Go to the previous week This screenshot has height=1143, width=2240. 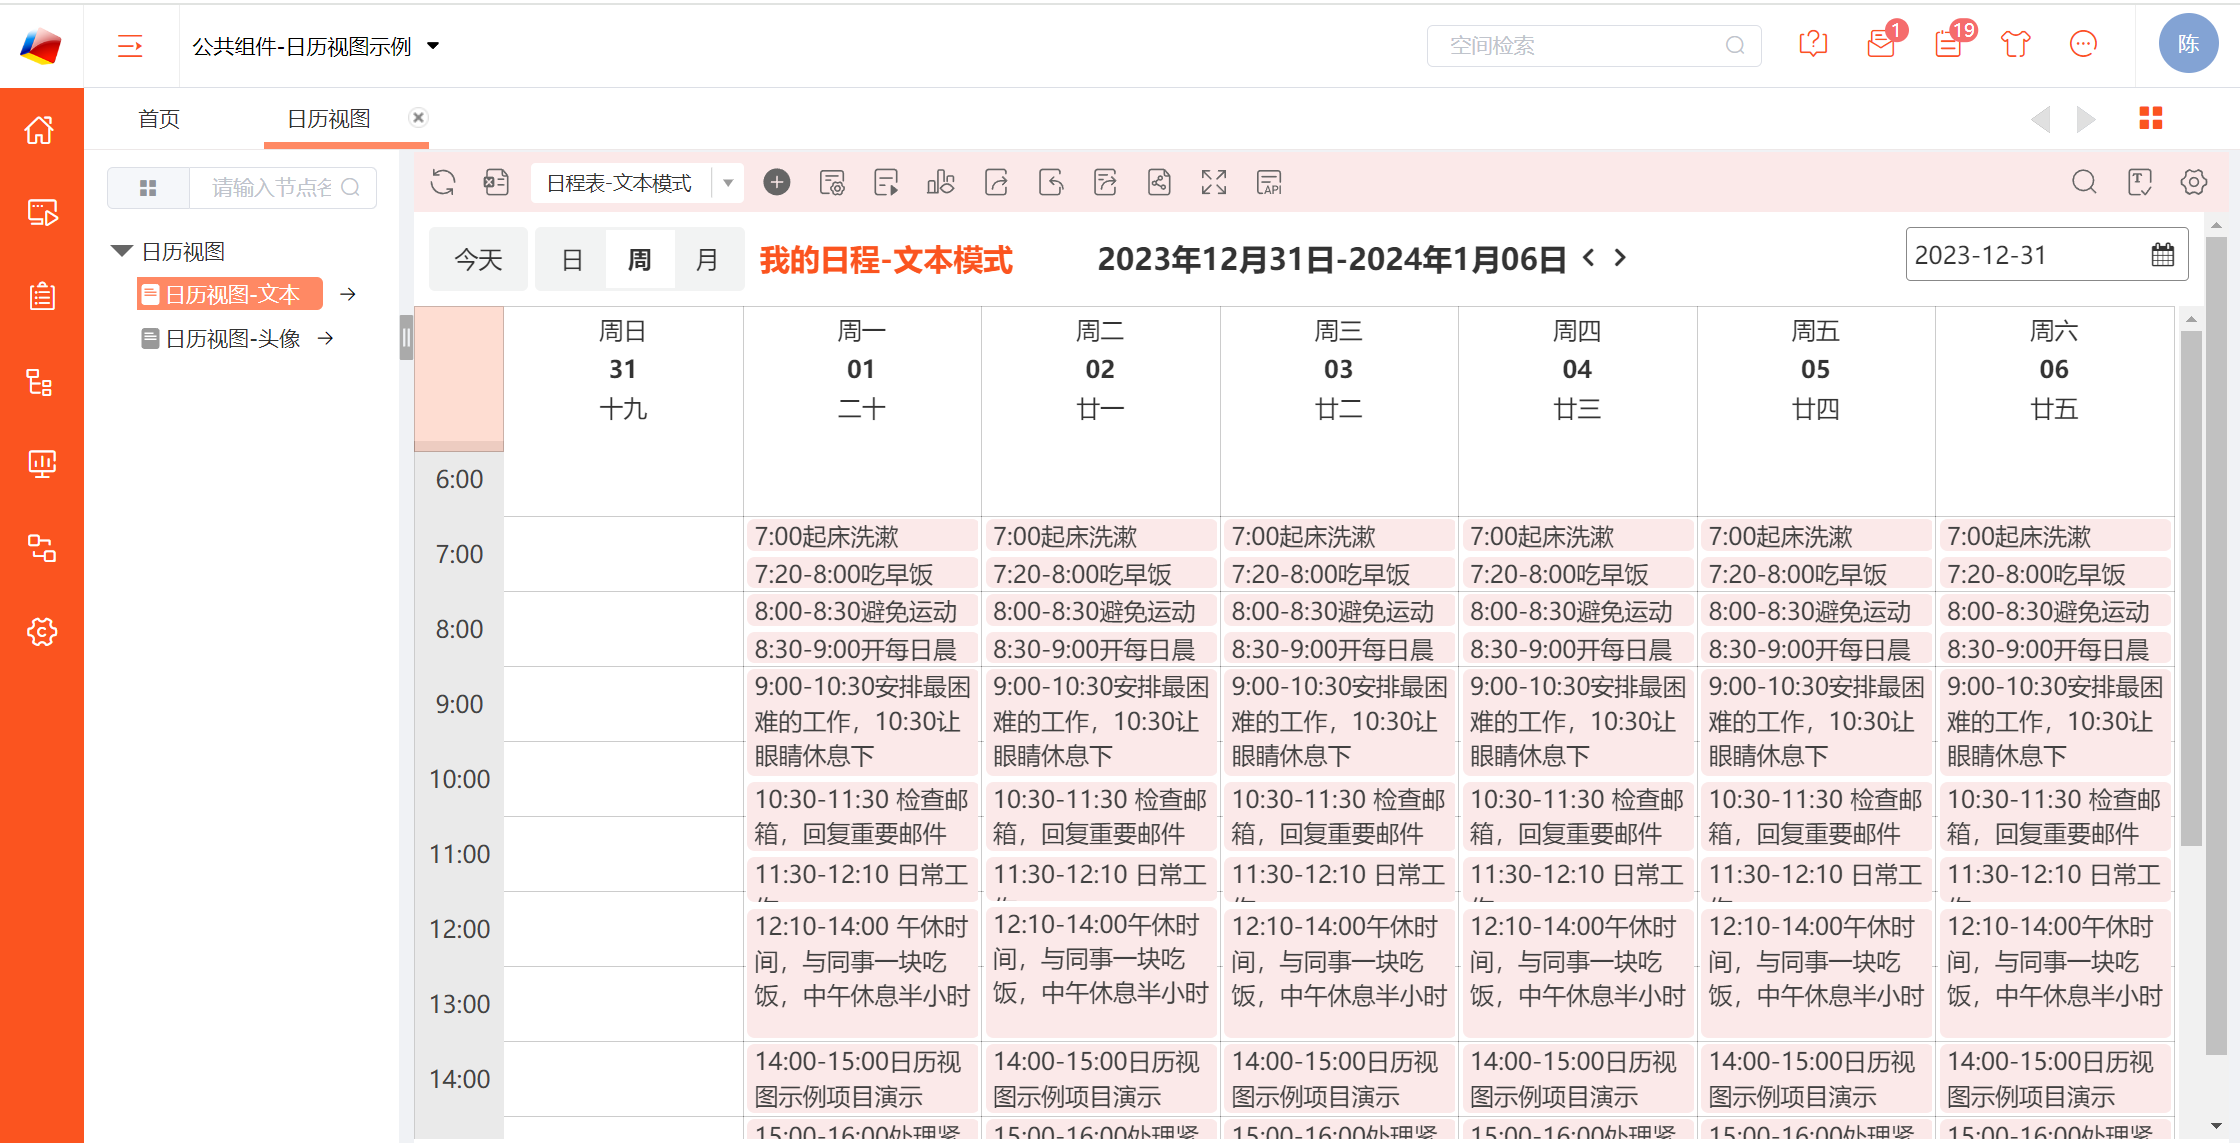(x=1589, y=258)
